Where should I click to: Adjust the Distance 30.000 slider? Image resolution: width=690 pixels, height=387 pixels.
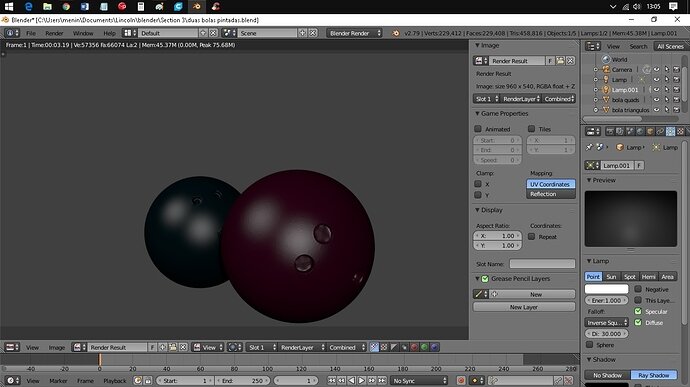(606, 334)
